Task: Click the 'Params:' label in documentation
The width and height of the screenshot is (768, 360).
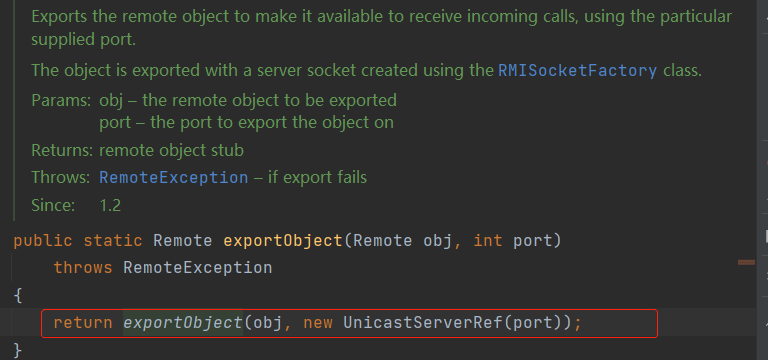Action: click(61, 100)
